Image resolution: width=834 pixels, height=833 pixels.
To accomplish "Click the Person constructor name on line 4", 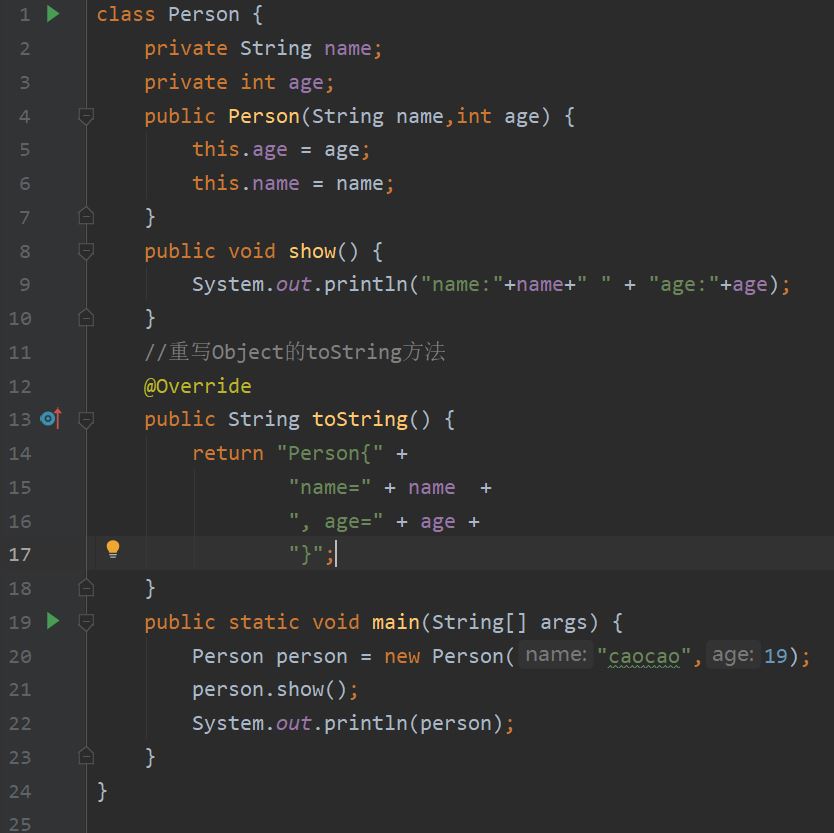I will (263, 116).
